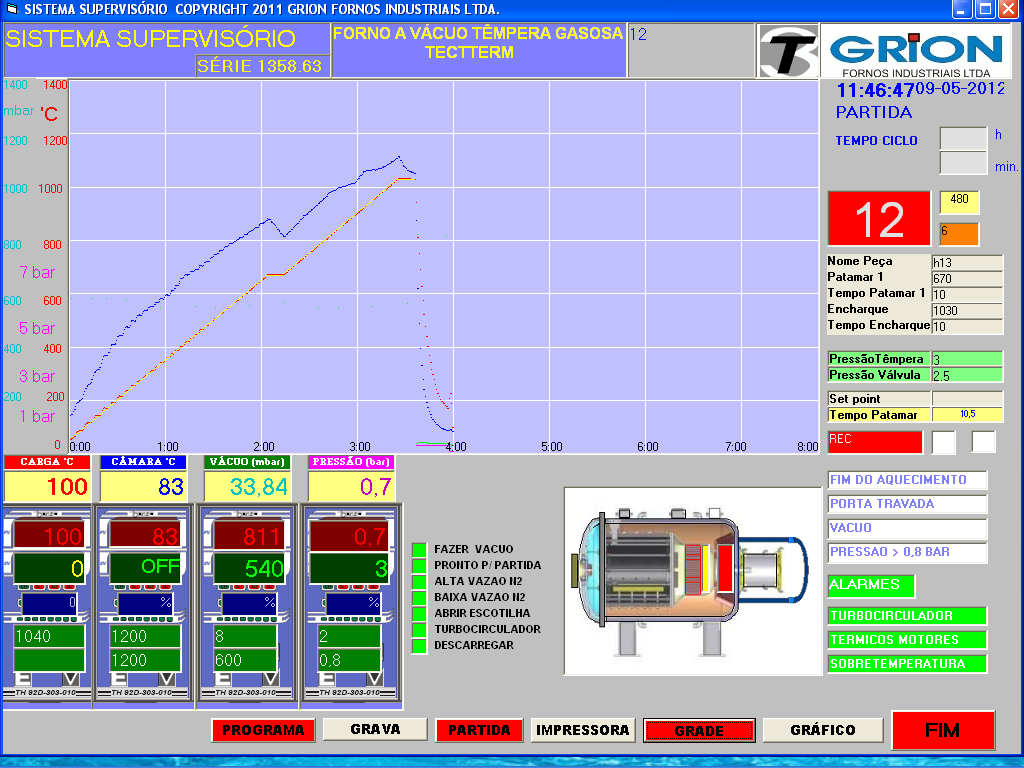Click the empty Set point field
Image resolution: width=1024 pixels, height=768 pixels.
pyautogui.click(x=967, y=399)
